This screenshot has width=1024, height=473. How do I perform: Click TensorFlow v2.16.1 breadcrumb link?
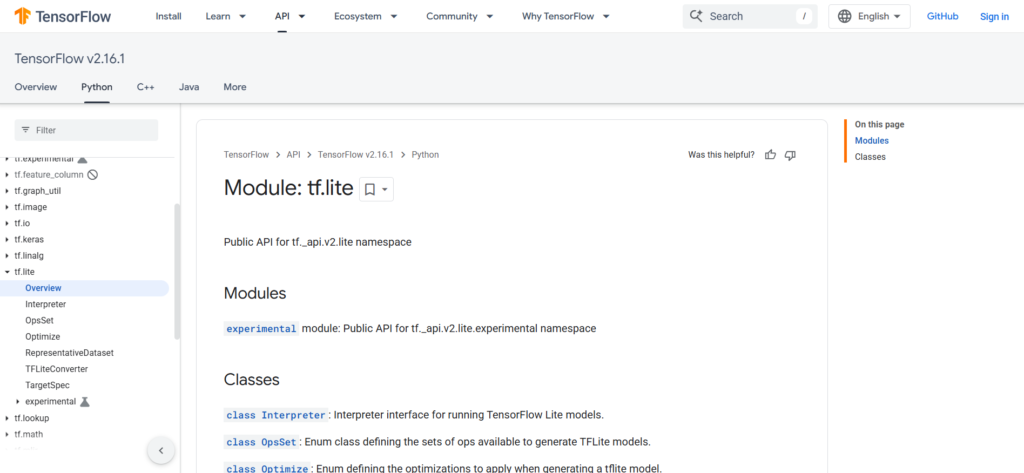point(356,155)
